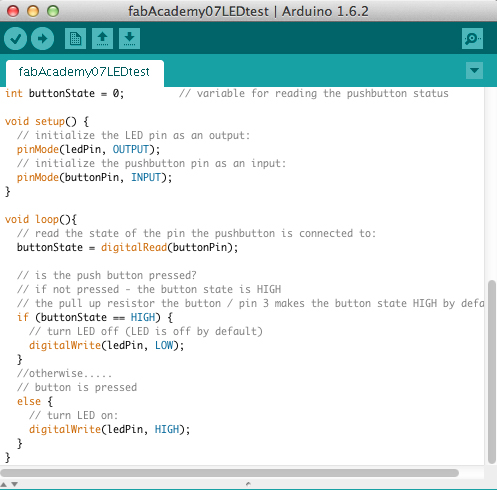Click comment '// variable for reading the pushbutton status'
This screenshot has width=497, height=490.
[x=314, y=93]
